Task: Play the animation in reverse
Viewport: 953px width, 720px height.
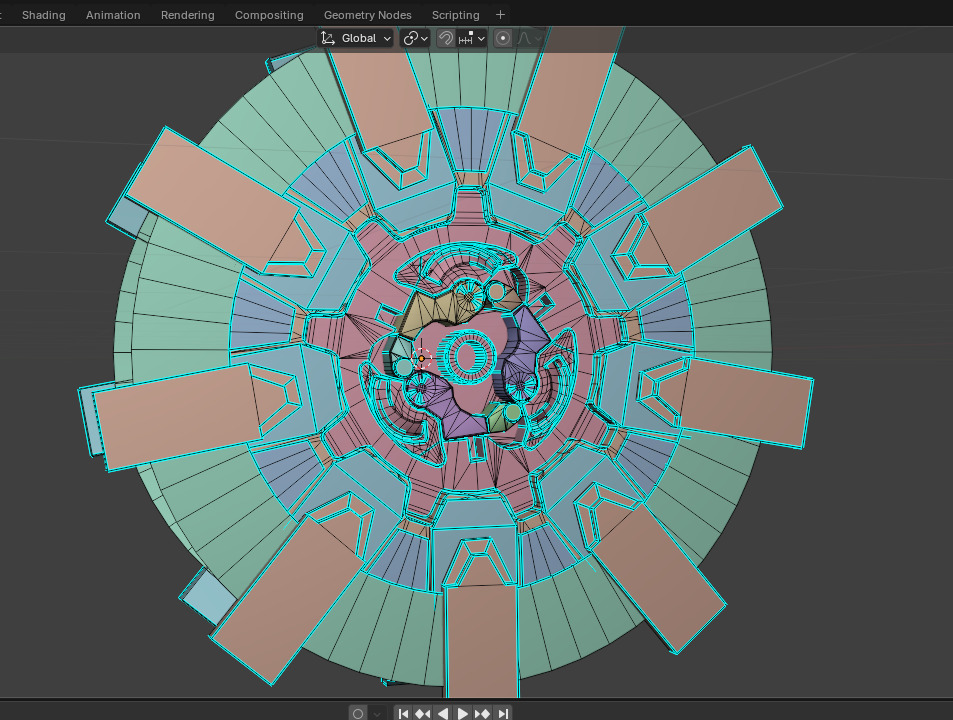Action: (x=442, y=713)
